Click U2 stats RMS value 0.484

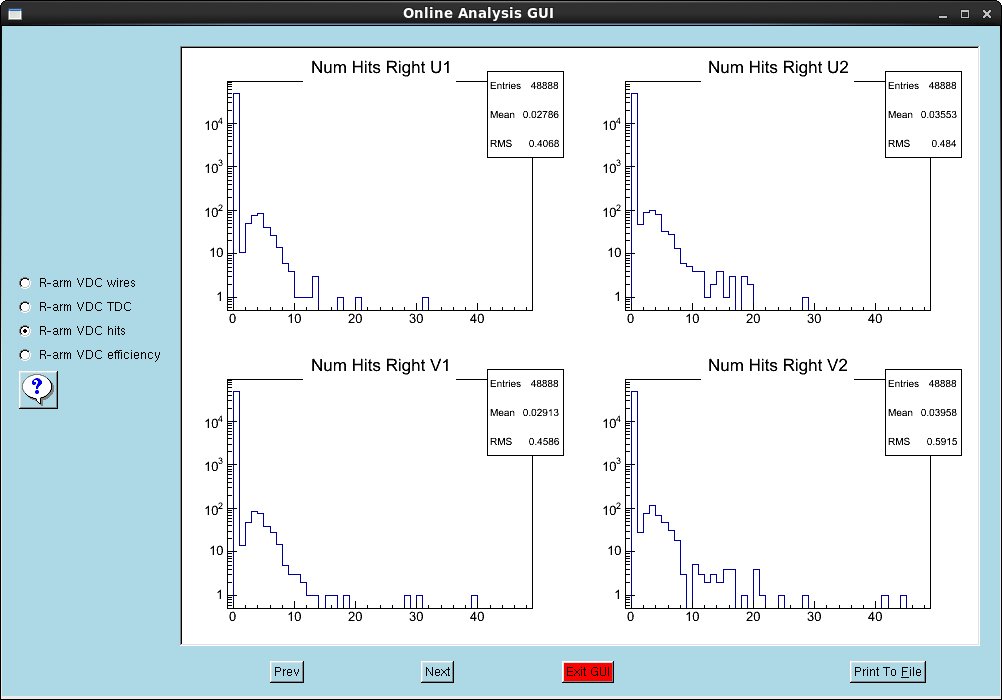[x=944, y=144]
